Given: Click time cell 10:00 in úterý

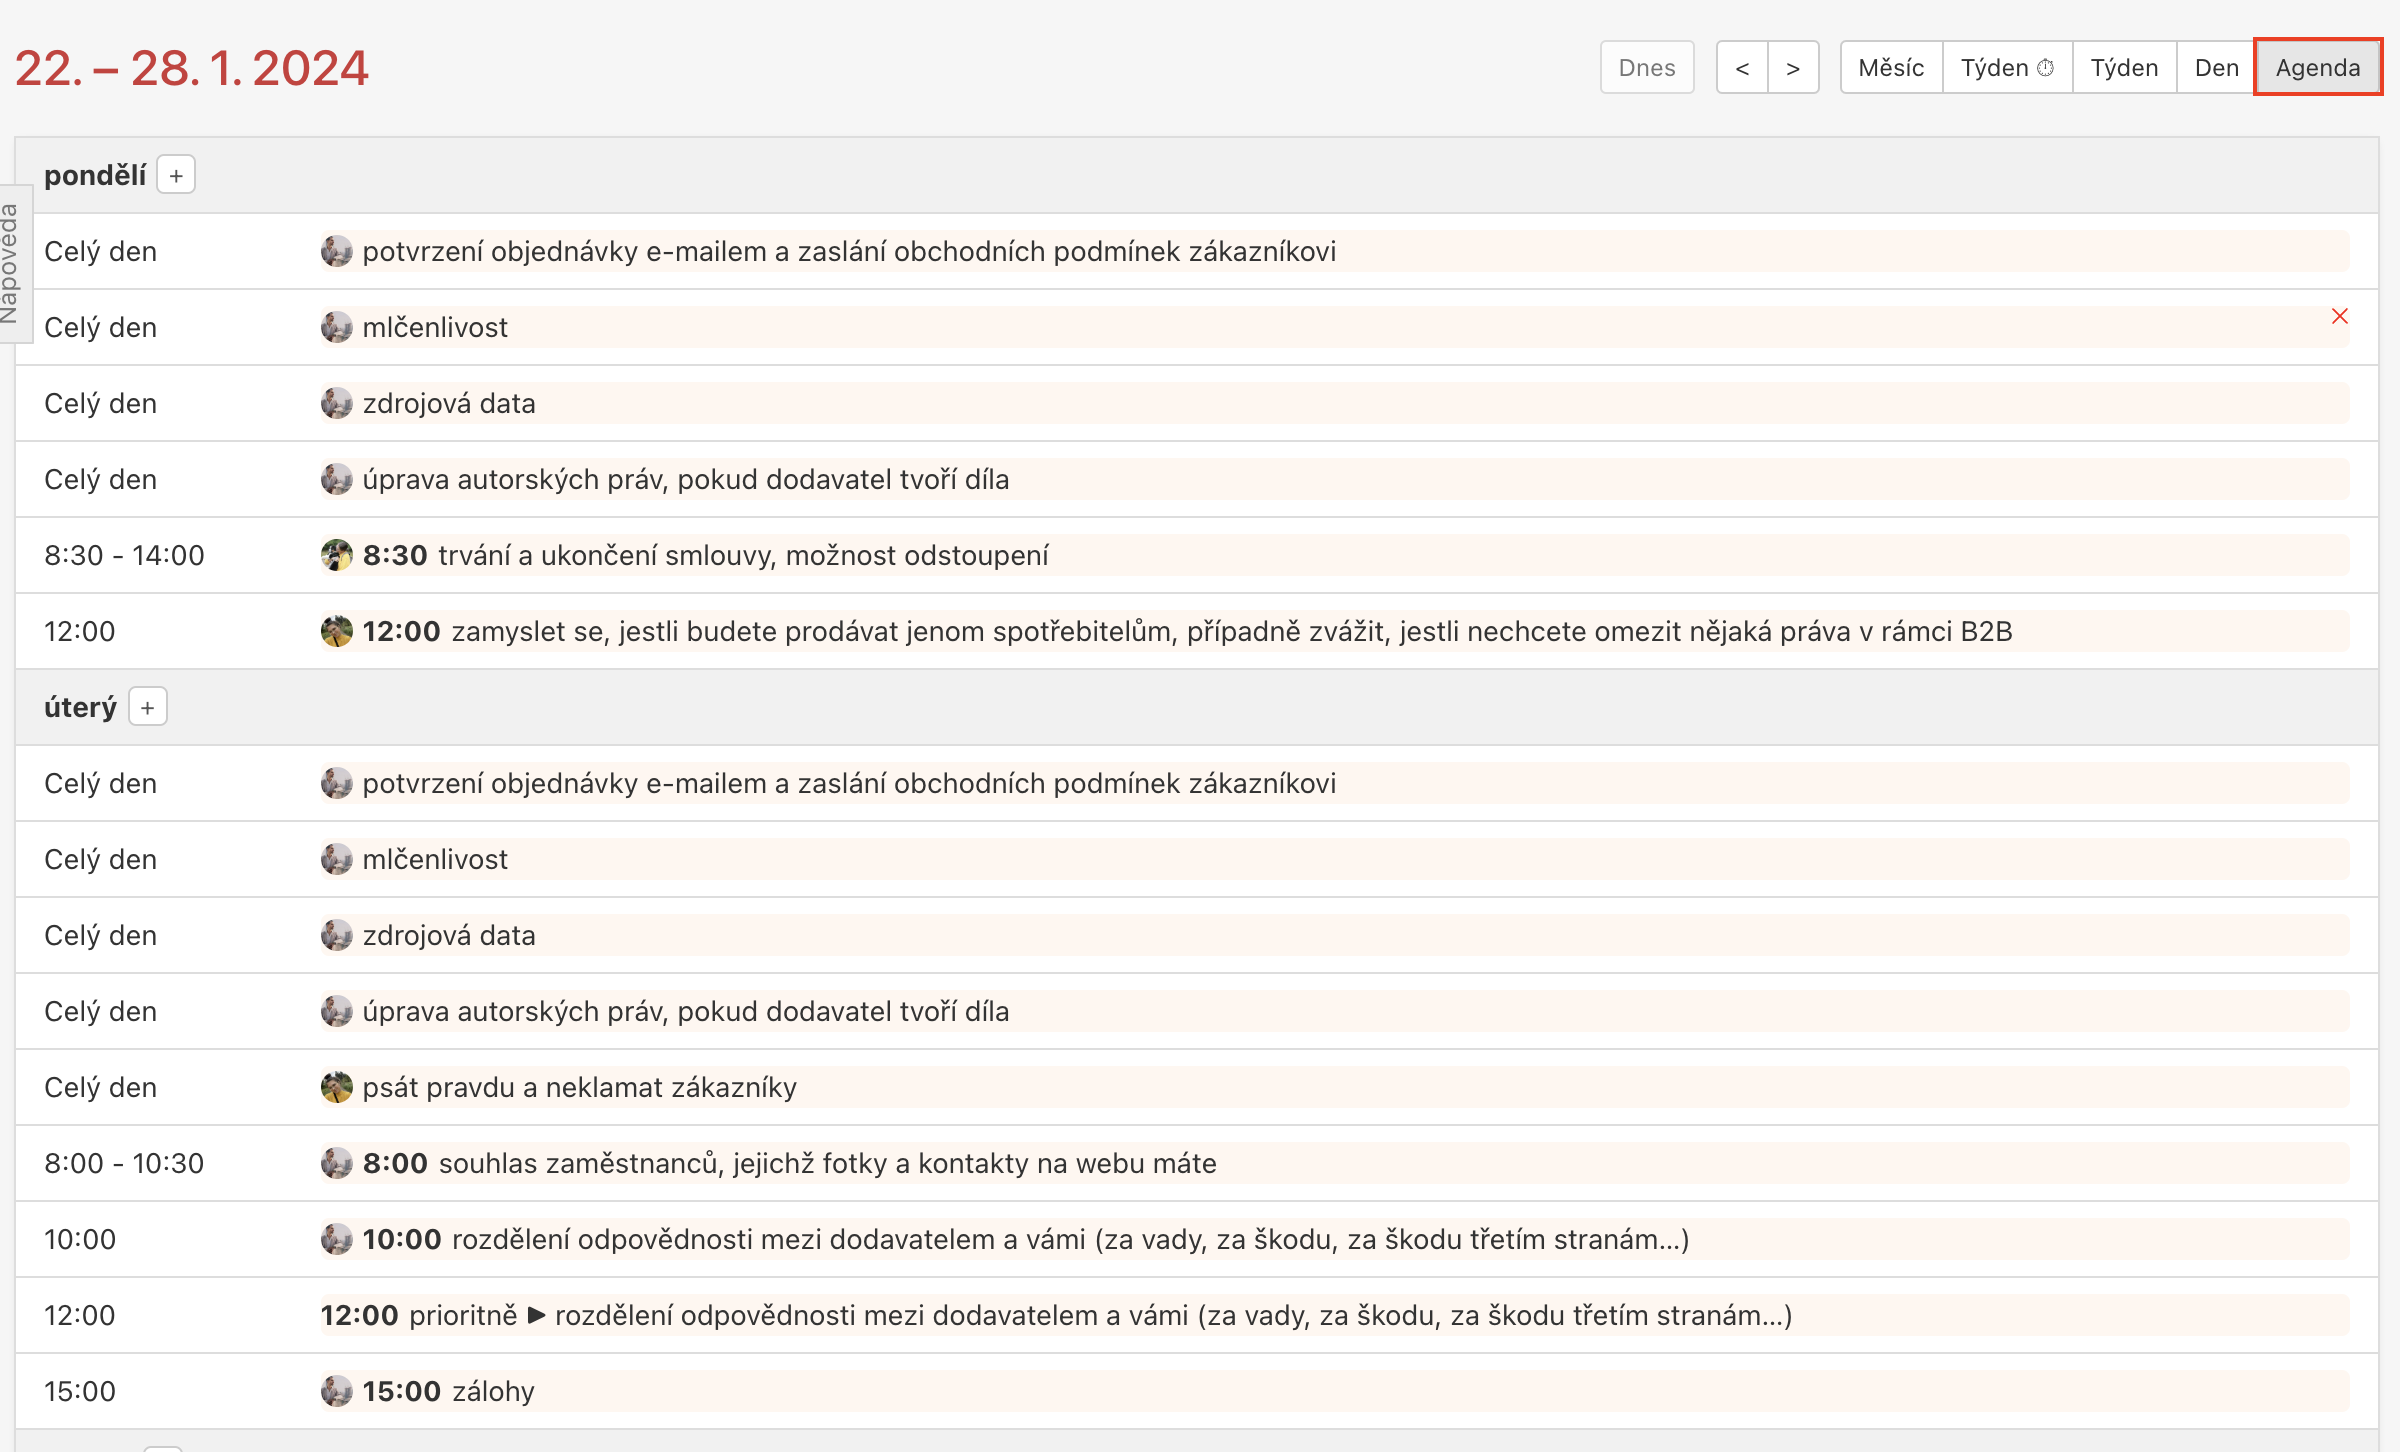Looking at the screenshot, I should click(80, 1239).
